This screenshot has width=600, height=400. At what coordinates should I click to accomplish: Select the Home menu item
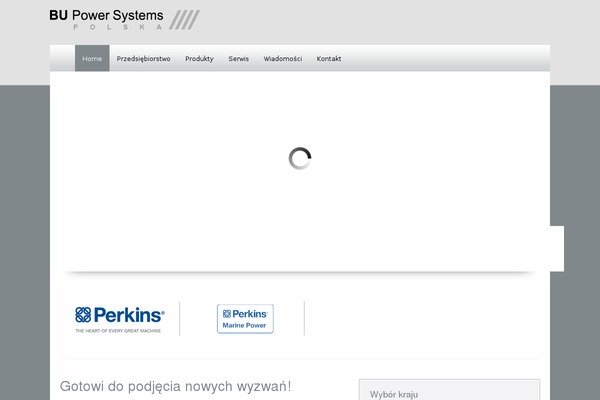92,59
